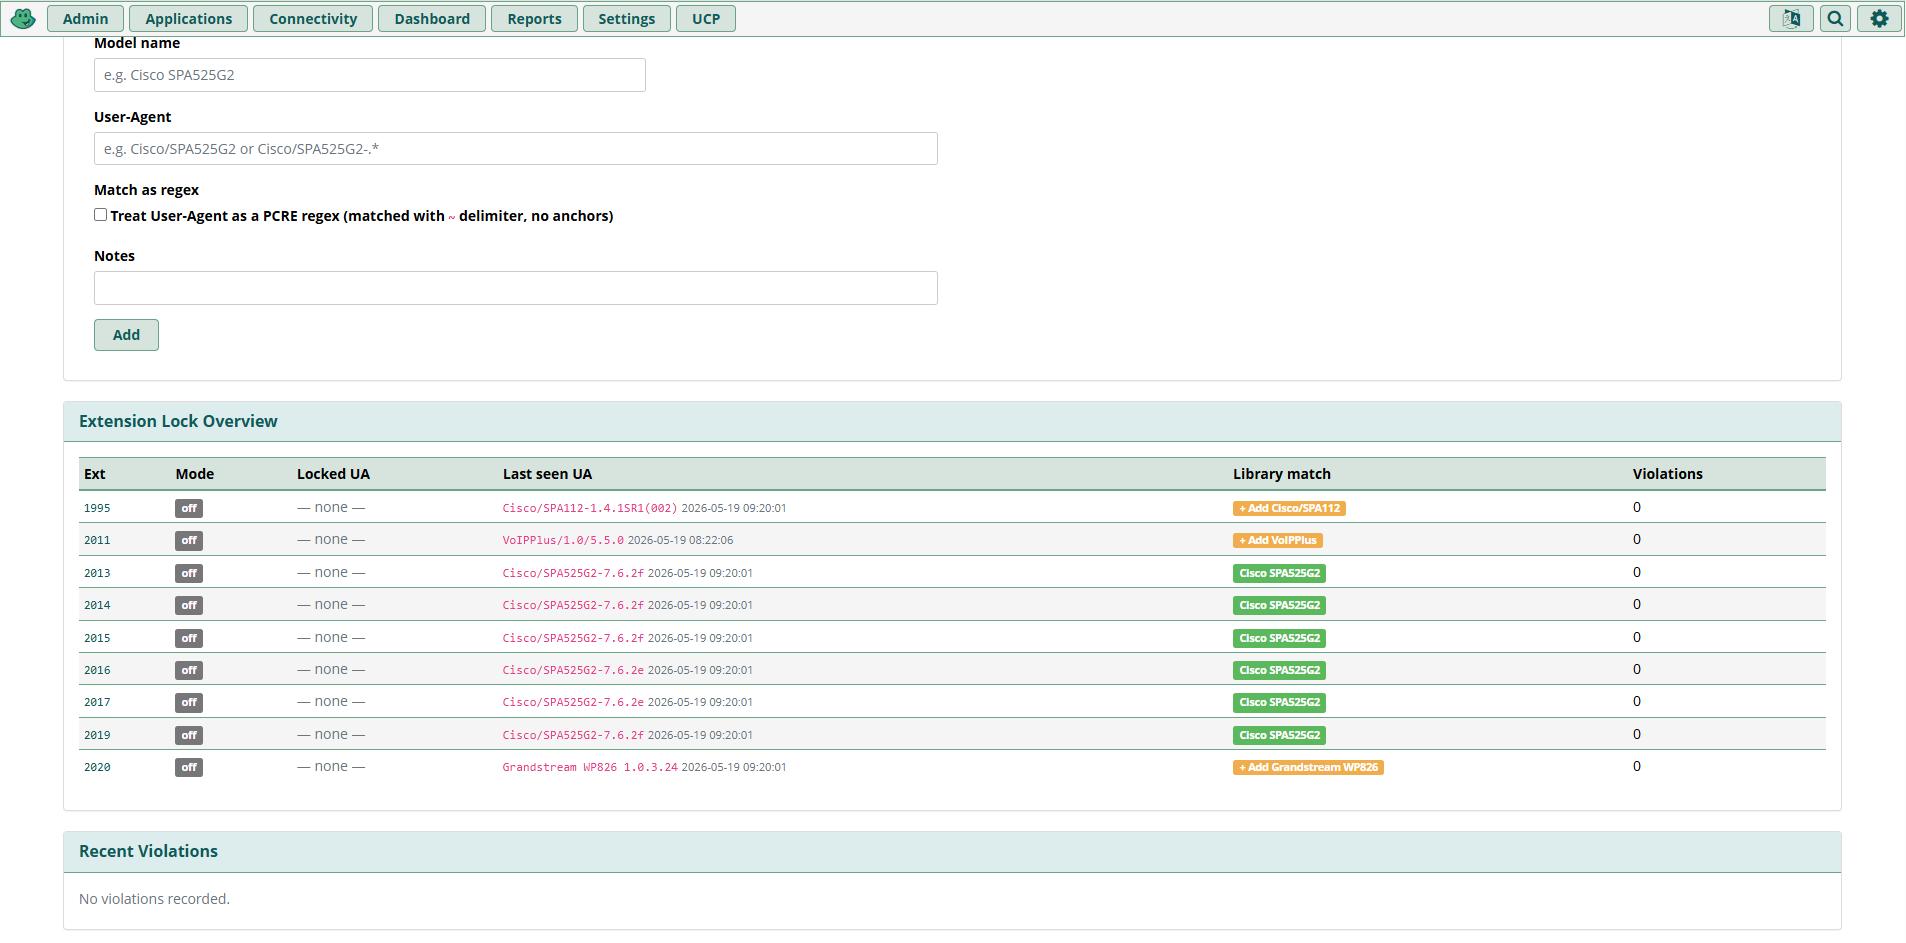
Task: Select extension number 2013
Action: tap(97, 573)
